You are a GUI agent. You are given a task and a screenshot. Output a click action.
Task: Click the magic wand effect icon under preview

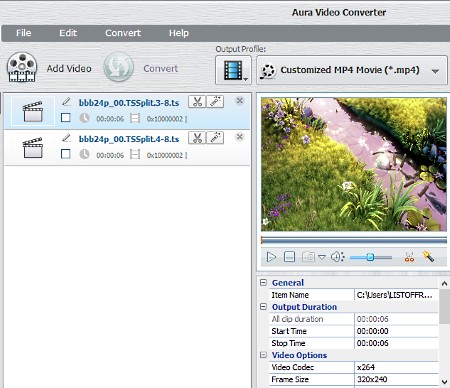point(428,256)
